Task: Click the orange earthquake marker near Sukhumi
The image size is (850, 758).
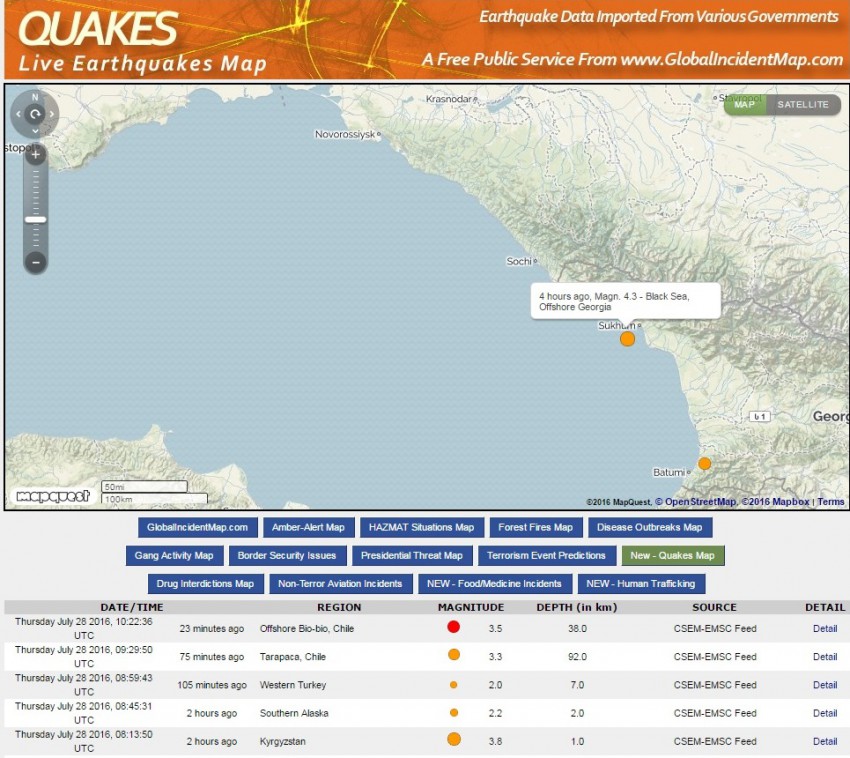Action: (627, 339)
